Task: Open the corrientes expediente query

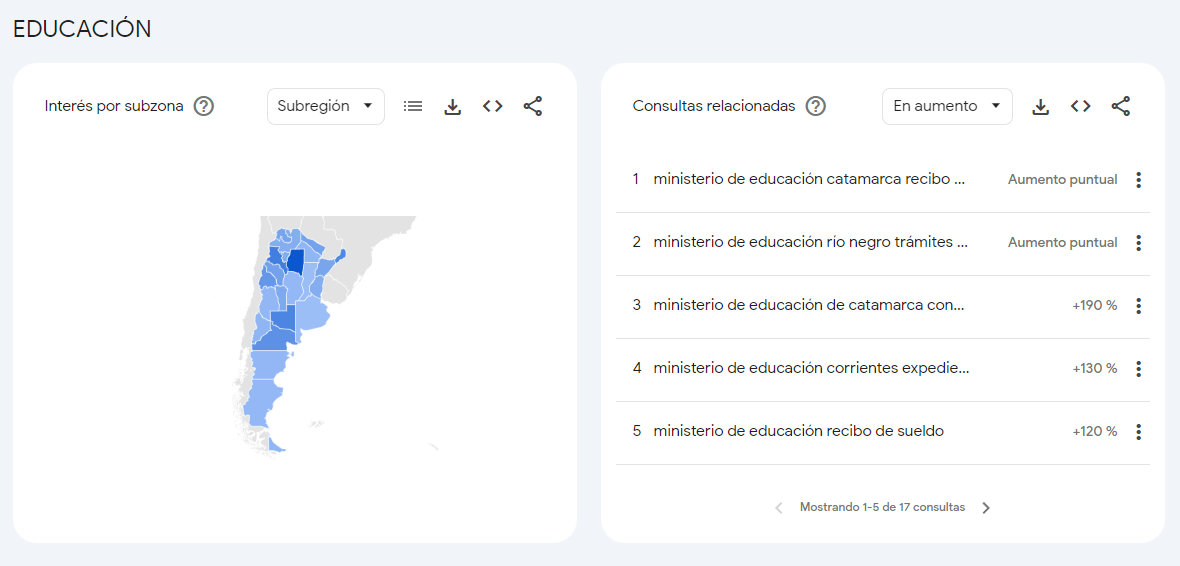Action: tap(810, 368)
